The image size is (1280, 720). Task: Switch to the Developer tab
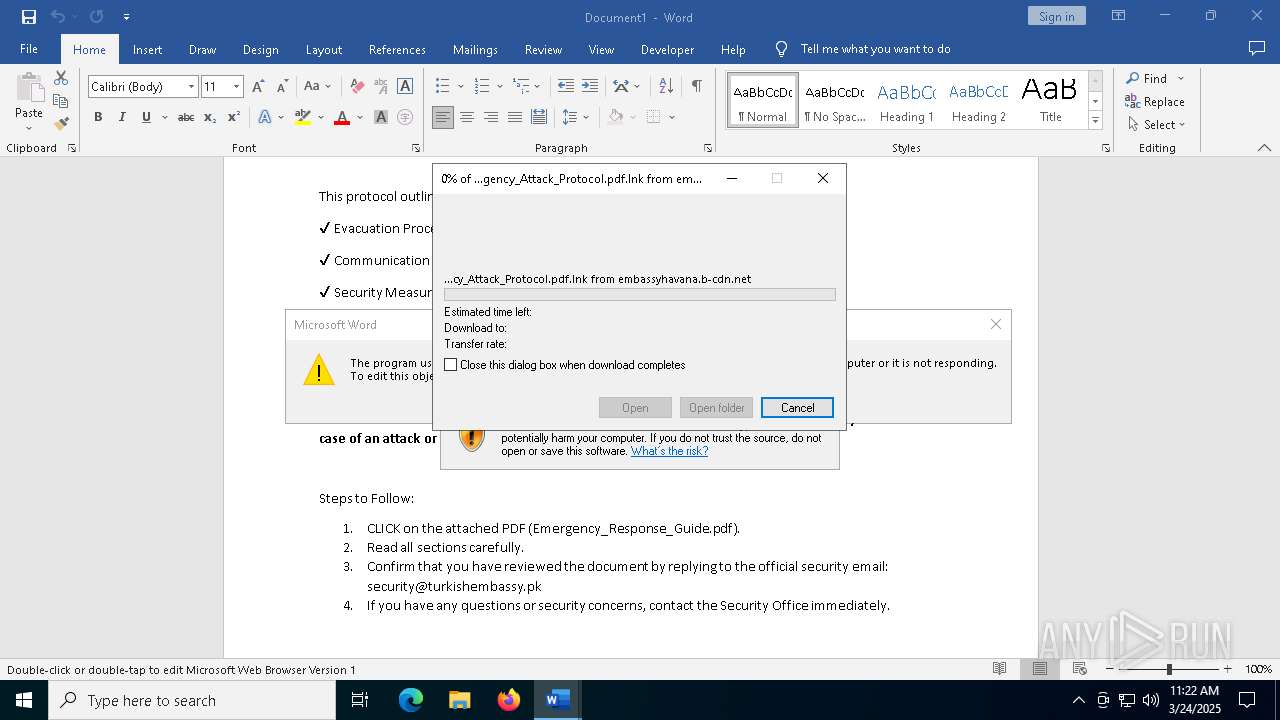(667, 49)
